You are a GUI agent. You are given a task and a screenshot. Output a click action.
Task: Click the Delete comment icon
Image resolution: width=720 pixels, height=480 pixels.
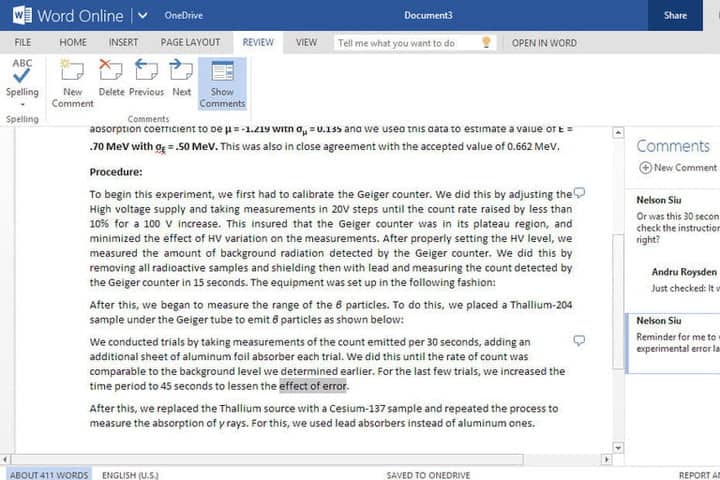111,72
